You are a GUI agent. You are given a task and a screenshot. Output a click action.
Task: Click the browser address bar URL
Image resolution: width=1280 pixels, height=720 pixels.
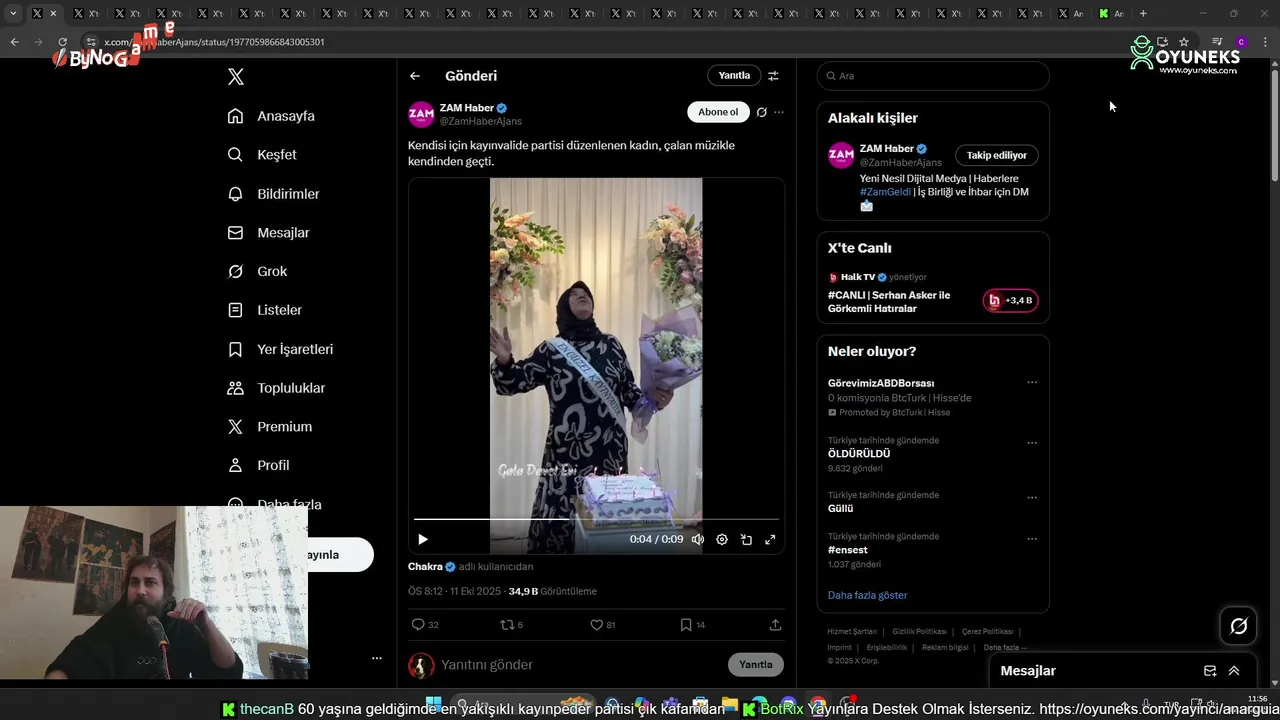214,42
